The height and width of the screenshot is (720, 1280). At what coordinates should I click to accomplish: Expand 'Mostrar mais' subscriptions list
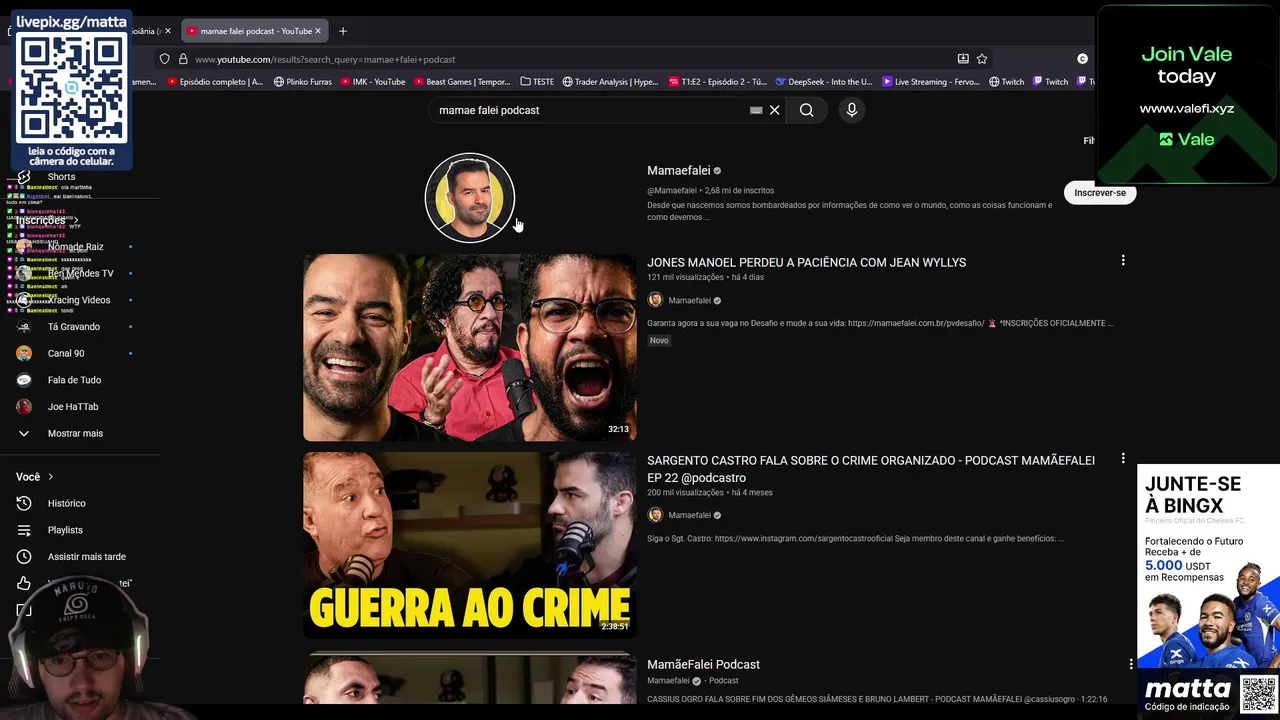point(75,433)
